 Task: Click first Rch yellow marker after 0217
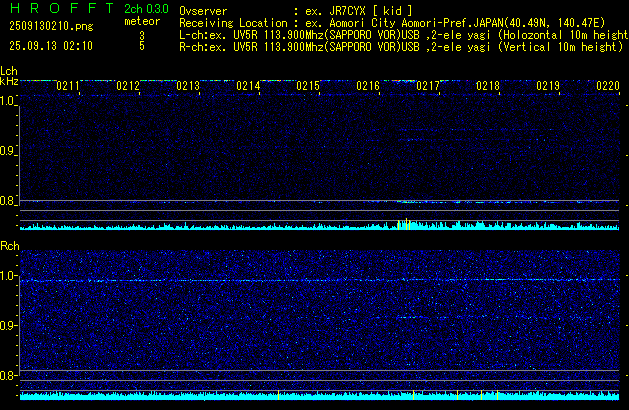coord(457,394)
